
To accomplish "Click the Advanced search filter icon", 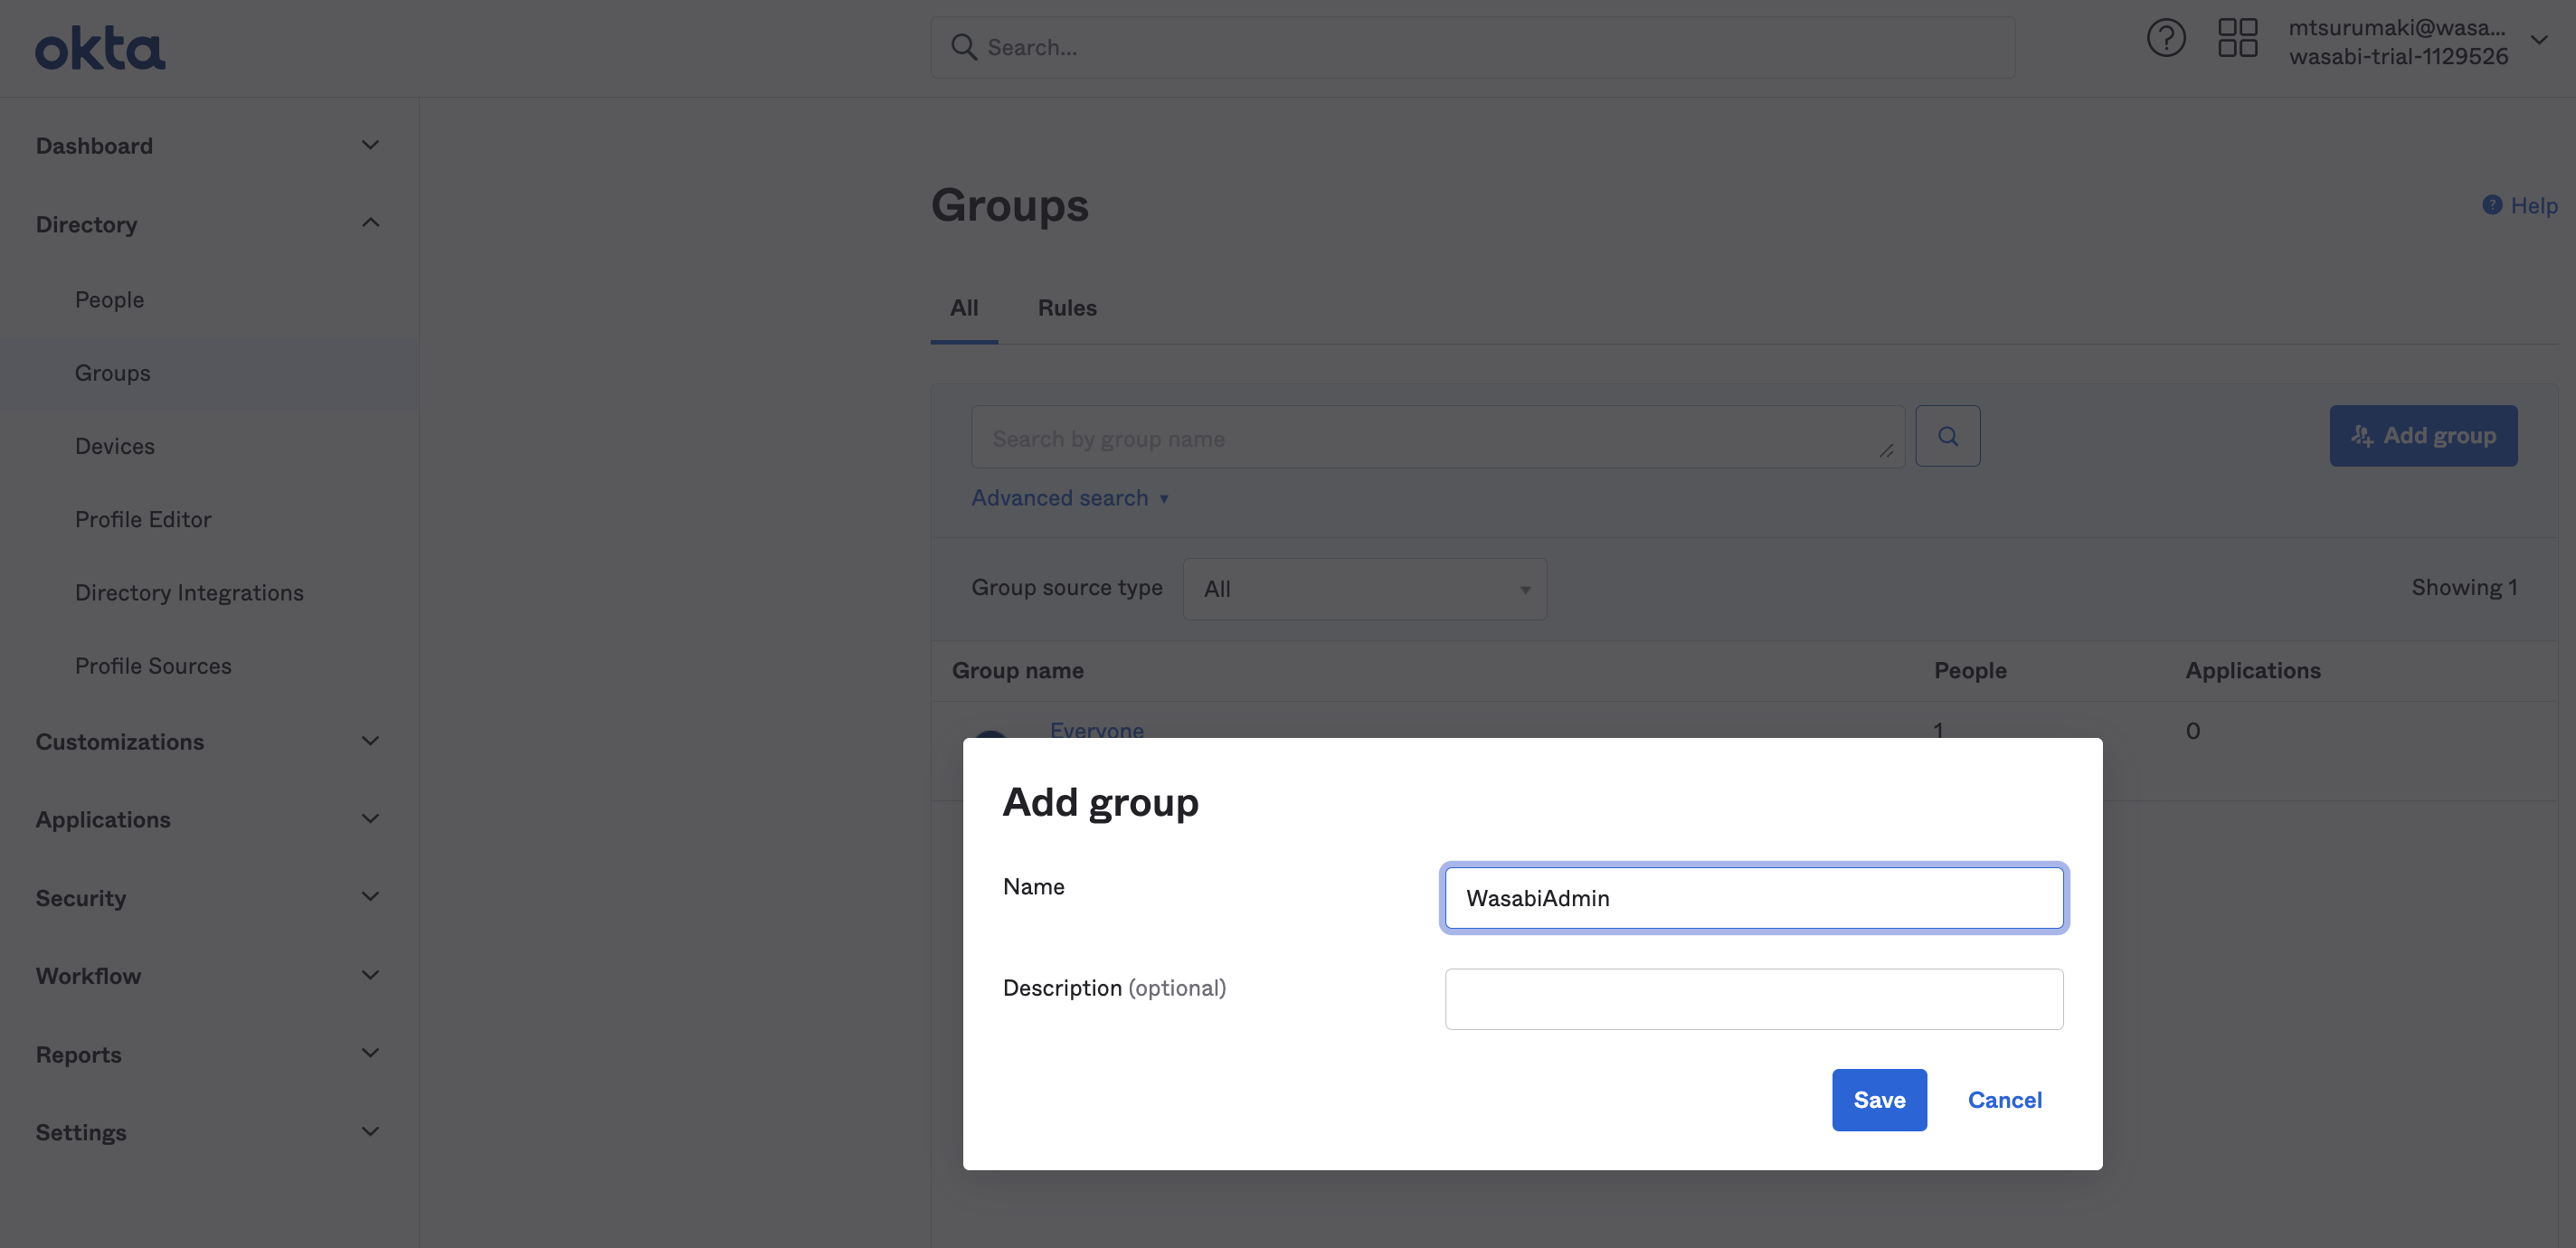I will click(1167, 496).
